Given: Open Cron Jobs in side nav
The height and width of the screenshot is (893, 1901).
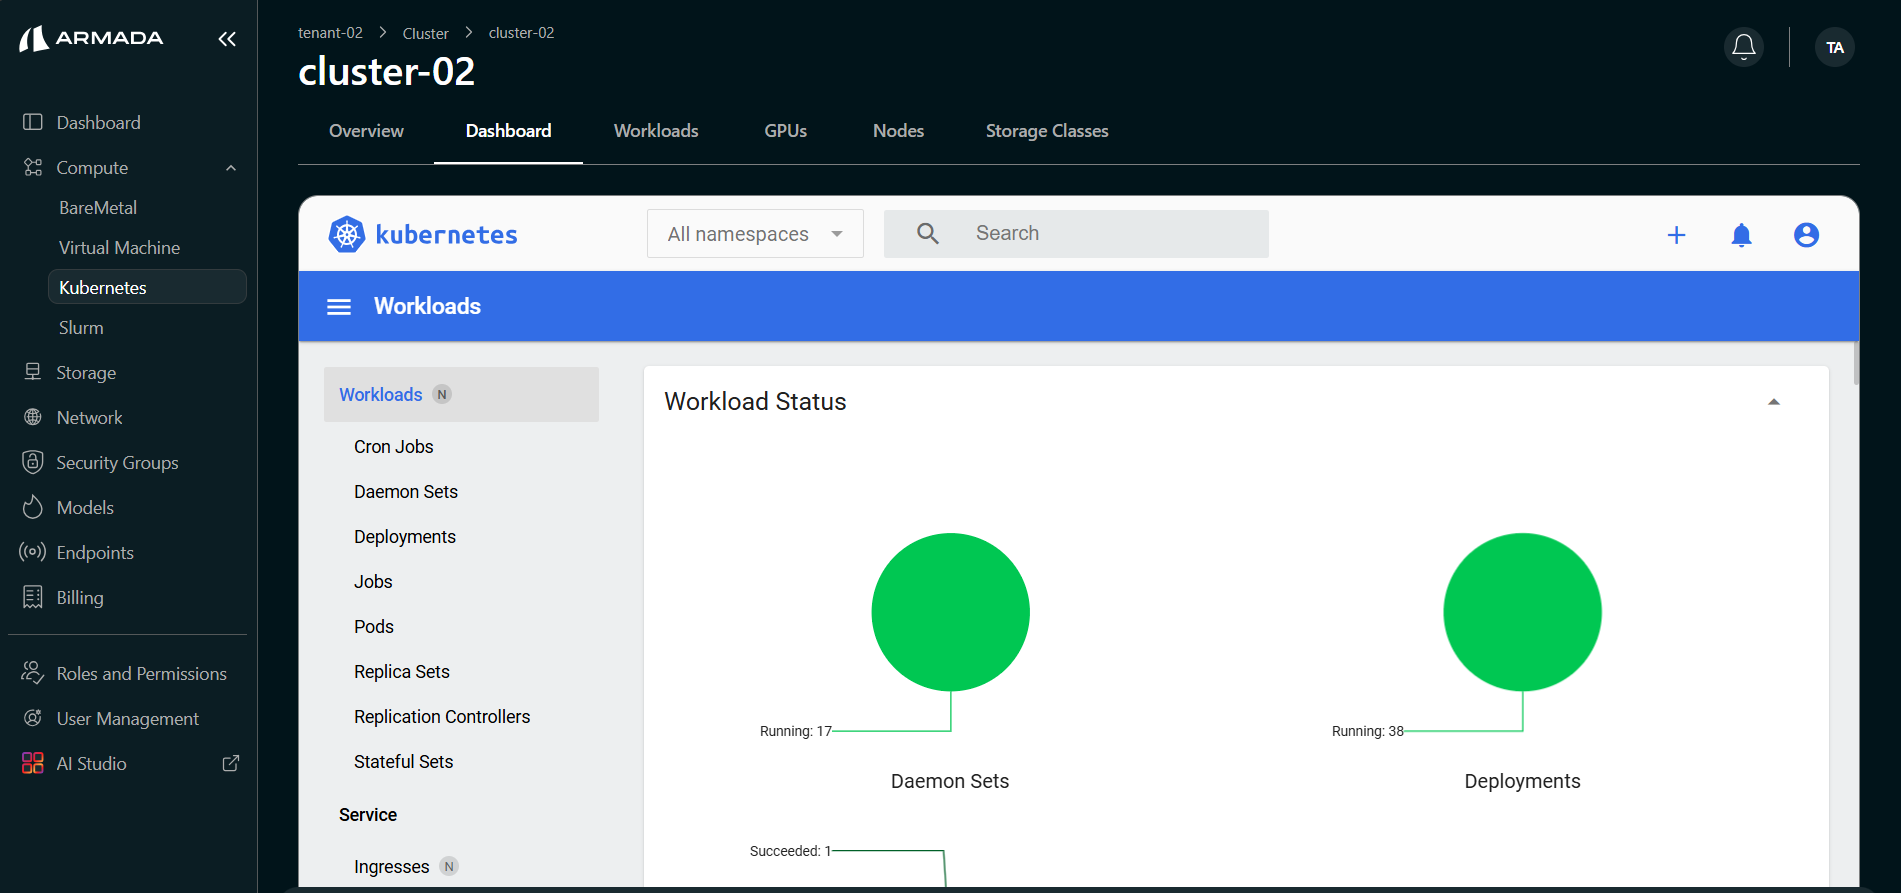Looking at the screenshot, I should click(393, 447).
